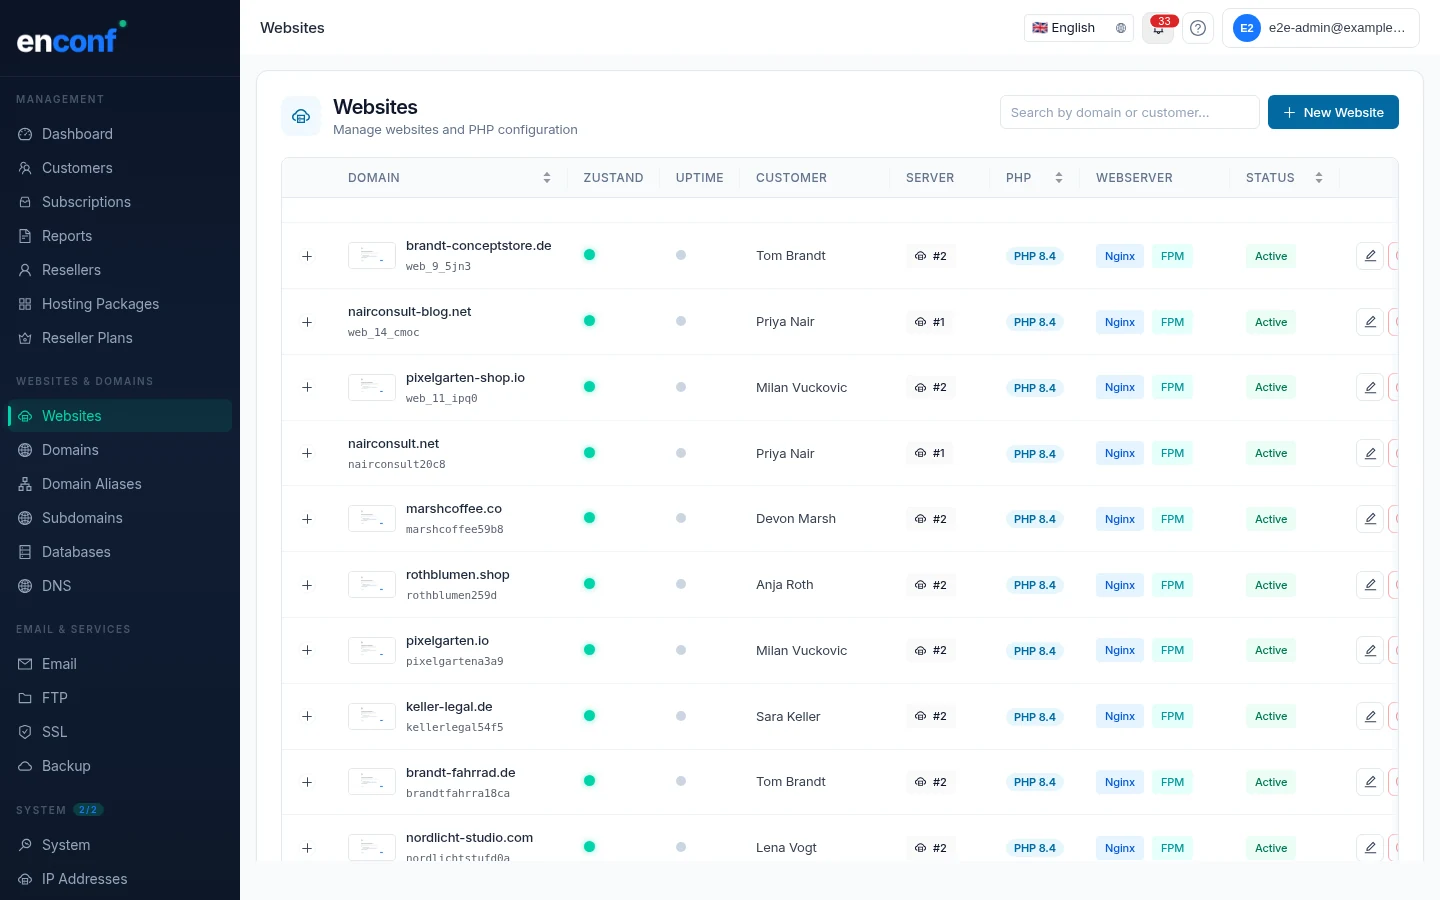Click FPM badge in brandt-fahrrad.de row
Screen dimensions: 1440x900
tap(1172, 782)
